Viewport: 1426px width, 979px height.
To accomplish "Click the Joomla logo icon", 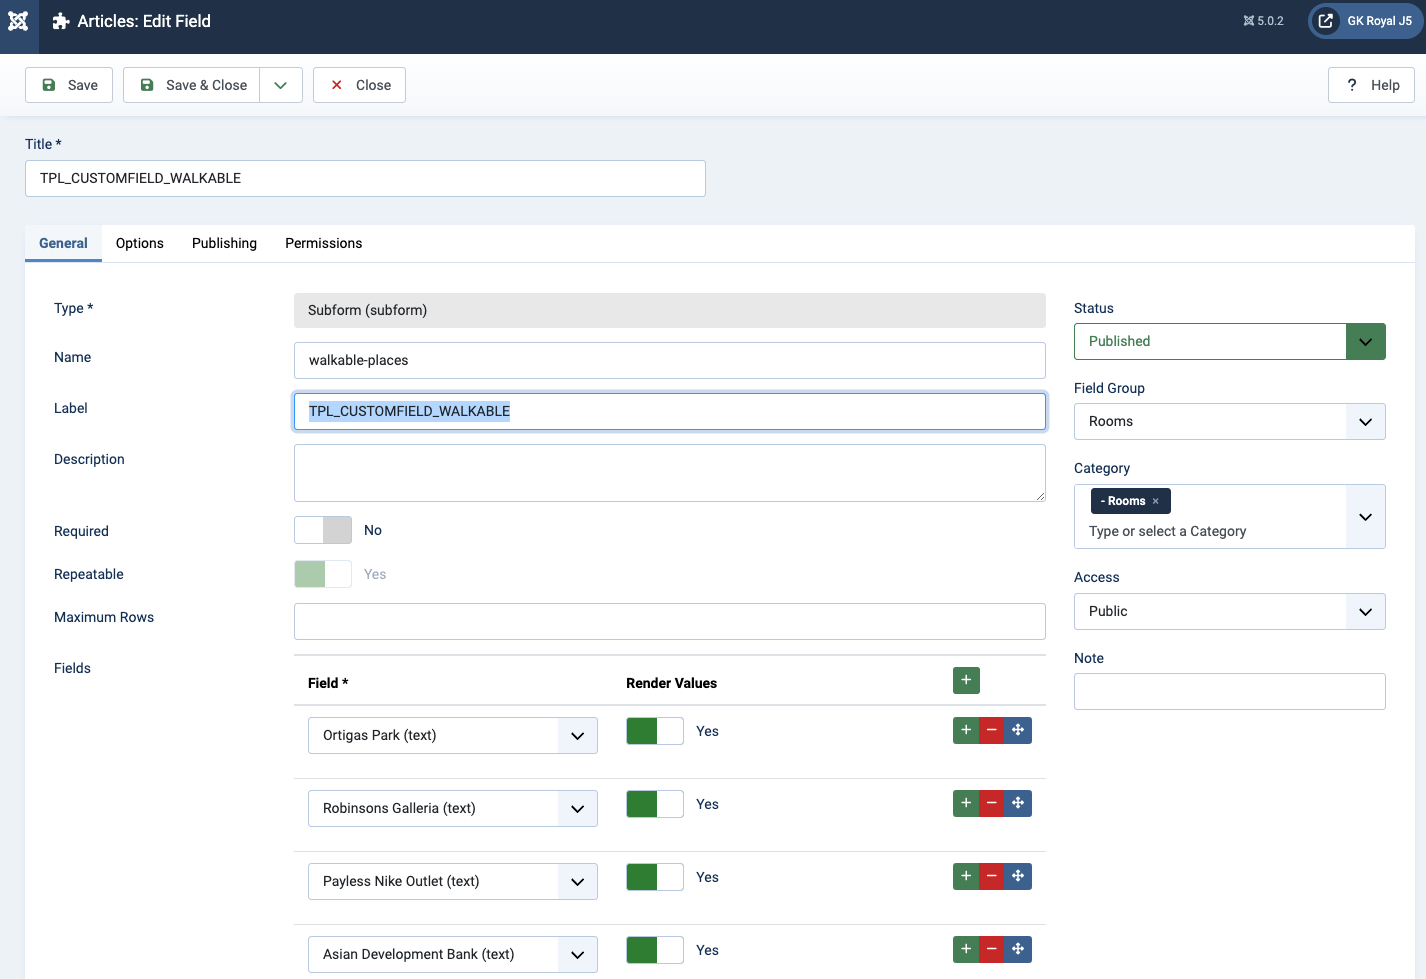I will pos(18,21).
